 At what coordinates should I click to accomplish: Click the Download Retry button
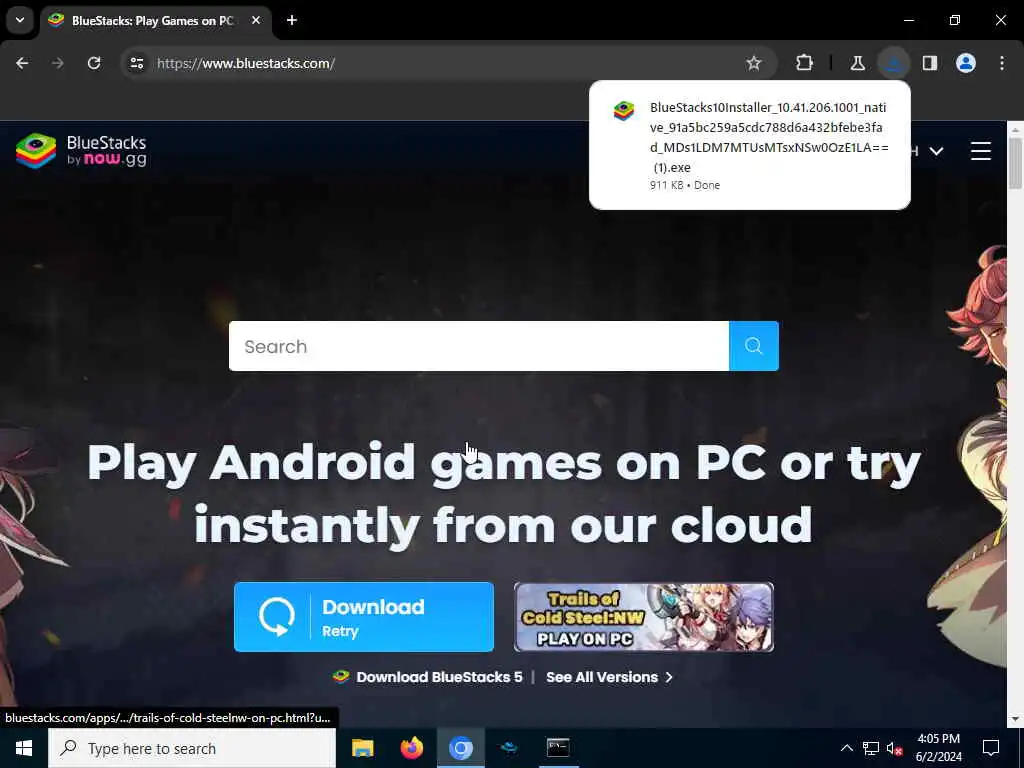coord(364,617)
